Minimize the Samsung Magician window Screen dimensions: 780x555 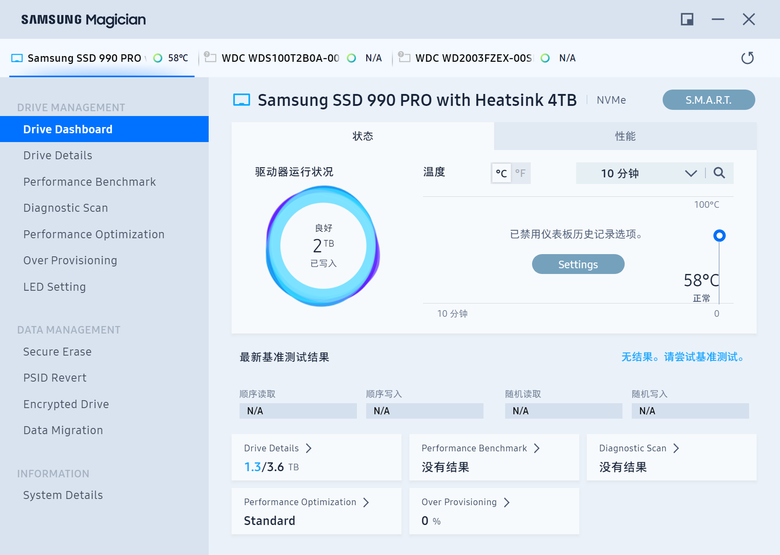[x=718, y=19]
